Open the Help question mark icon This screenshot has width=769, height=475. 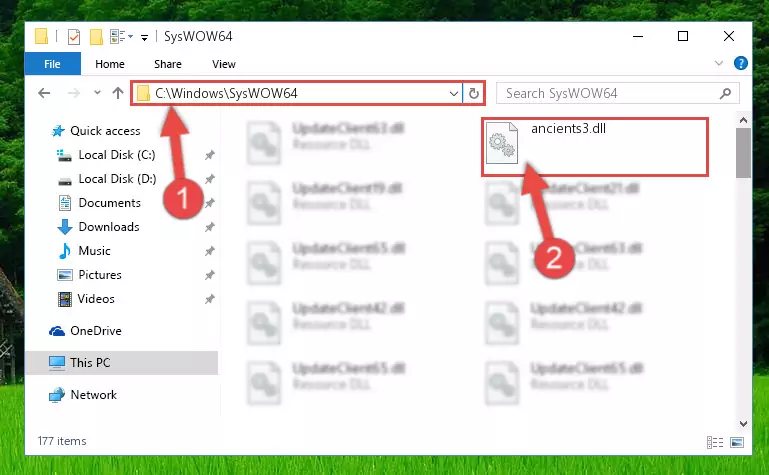tap(741, 63)
